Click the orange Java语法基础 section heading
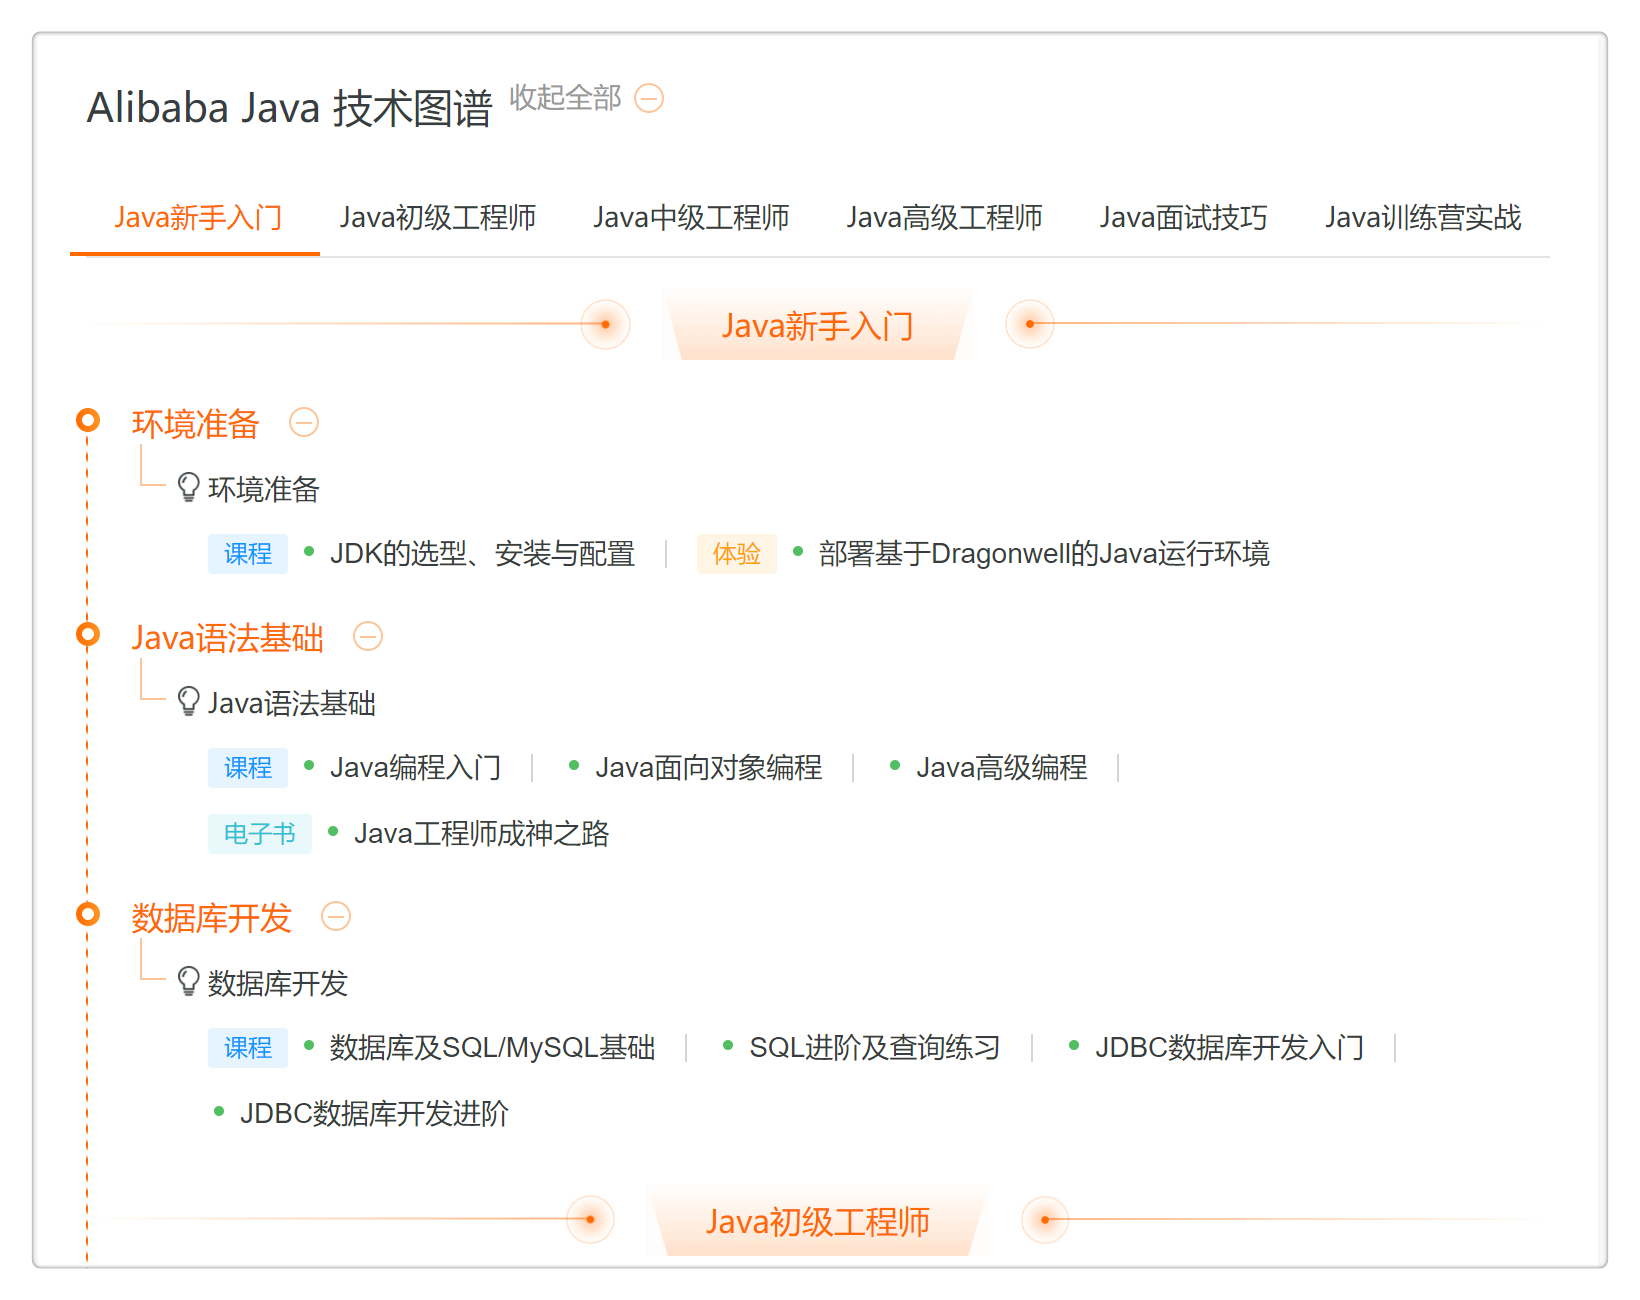 228,637
